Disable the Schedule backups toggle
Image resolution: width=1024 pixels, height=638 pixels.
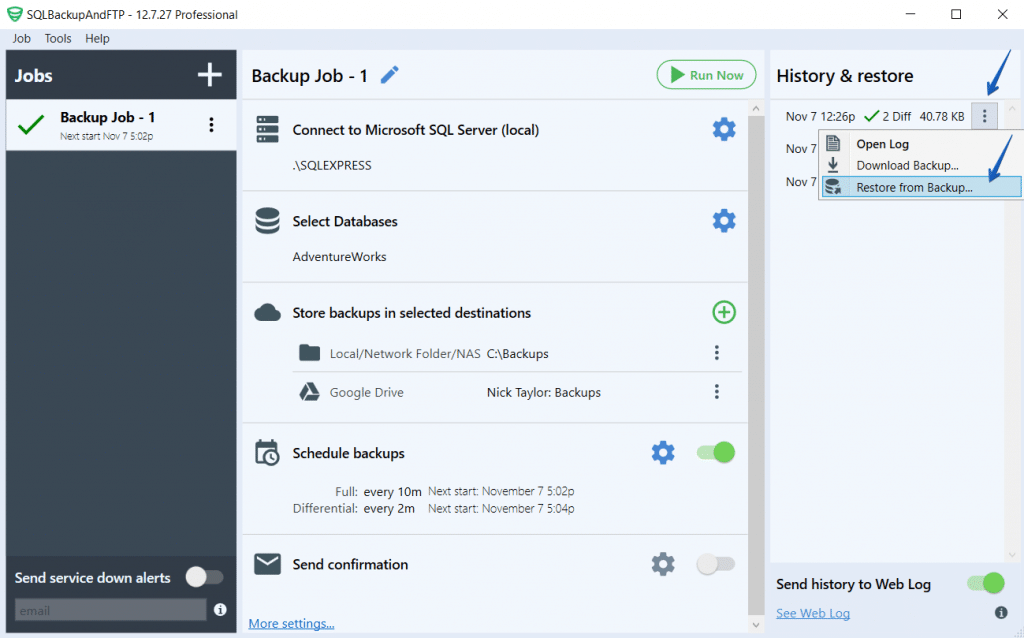click(715, 452)
